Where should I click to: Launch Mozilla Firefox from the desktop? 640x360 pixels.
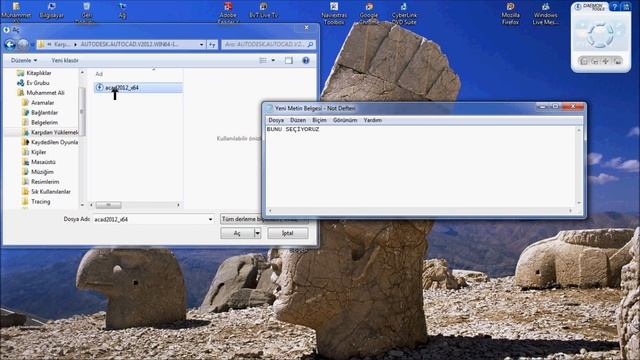click(510, 13)
